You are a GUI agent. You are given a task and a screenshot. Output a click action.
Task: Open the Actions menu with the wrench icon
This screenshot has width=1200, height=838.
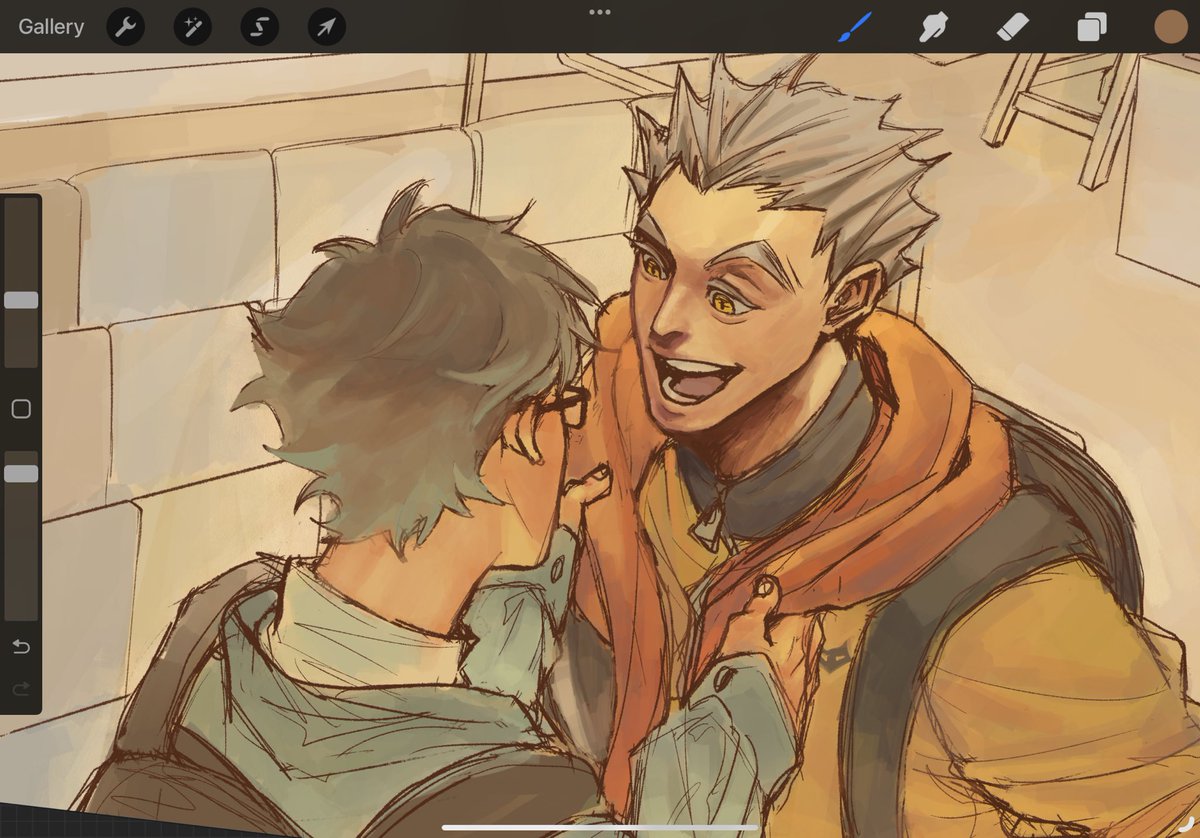pyautogui.click(x=124, y=27)
